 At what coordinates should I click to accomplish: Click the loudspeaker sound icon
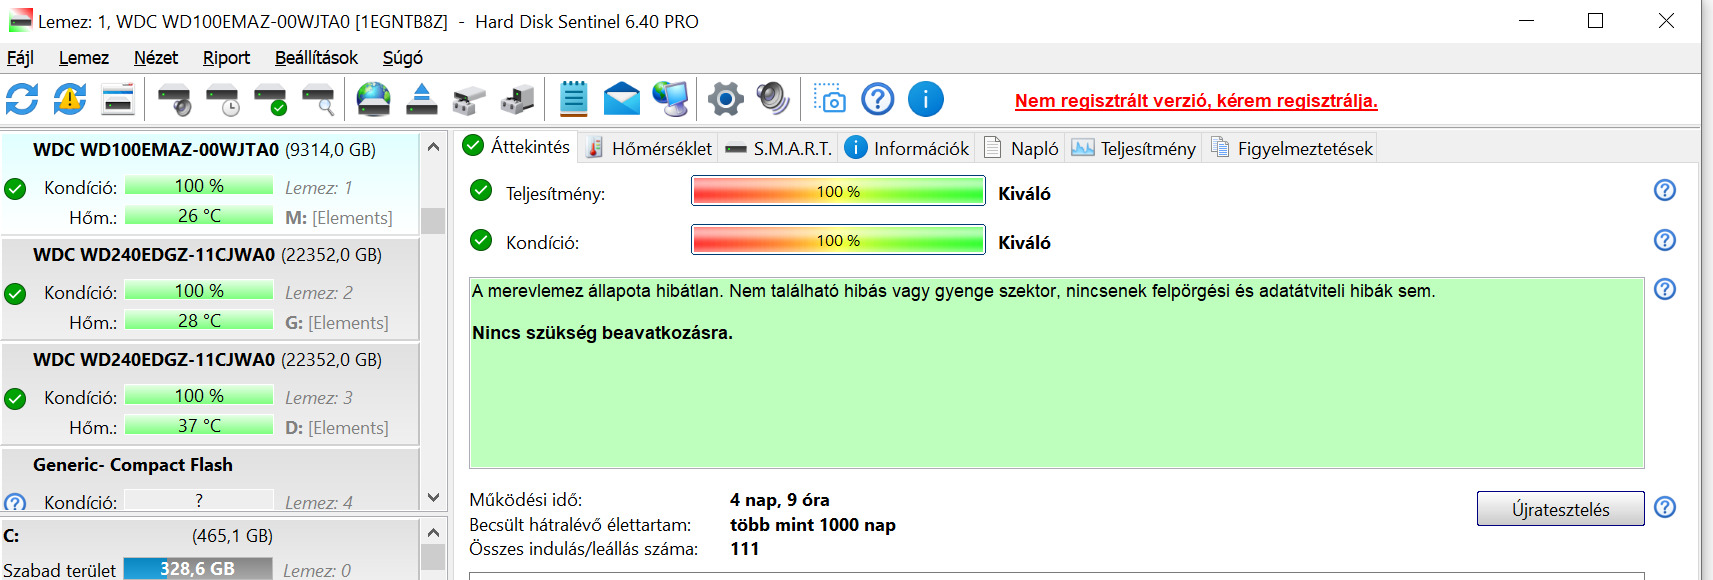point(773,99)
